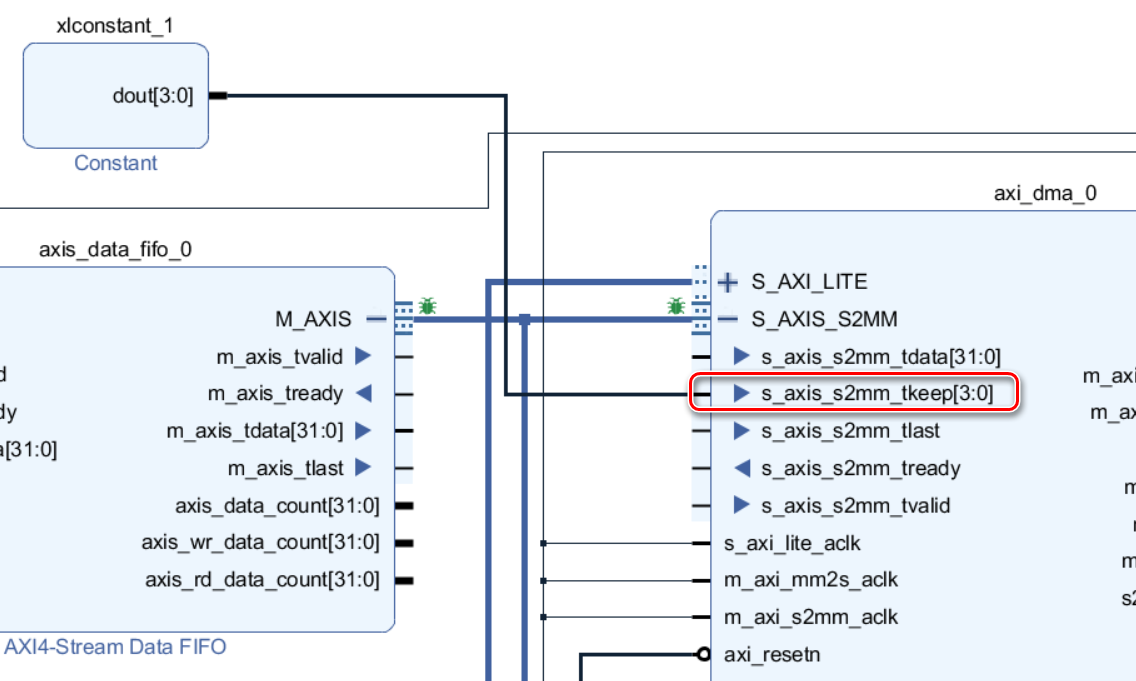Open the Constant IP link under xlconstant_1
The image size is (1136, 681).
click(116, 163)
